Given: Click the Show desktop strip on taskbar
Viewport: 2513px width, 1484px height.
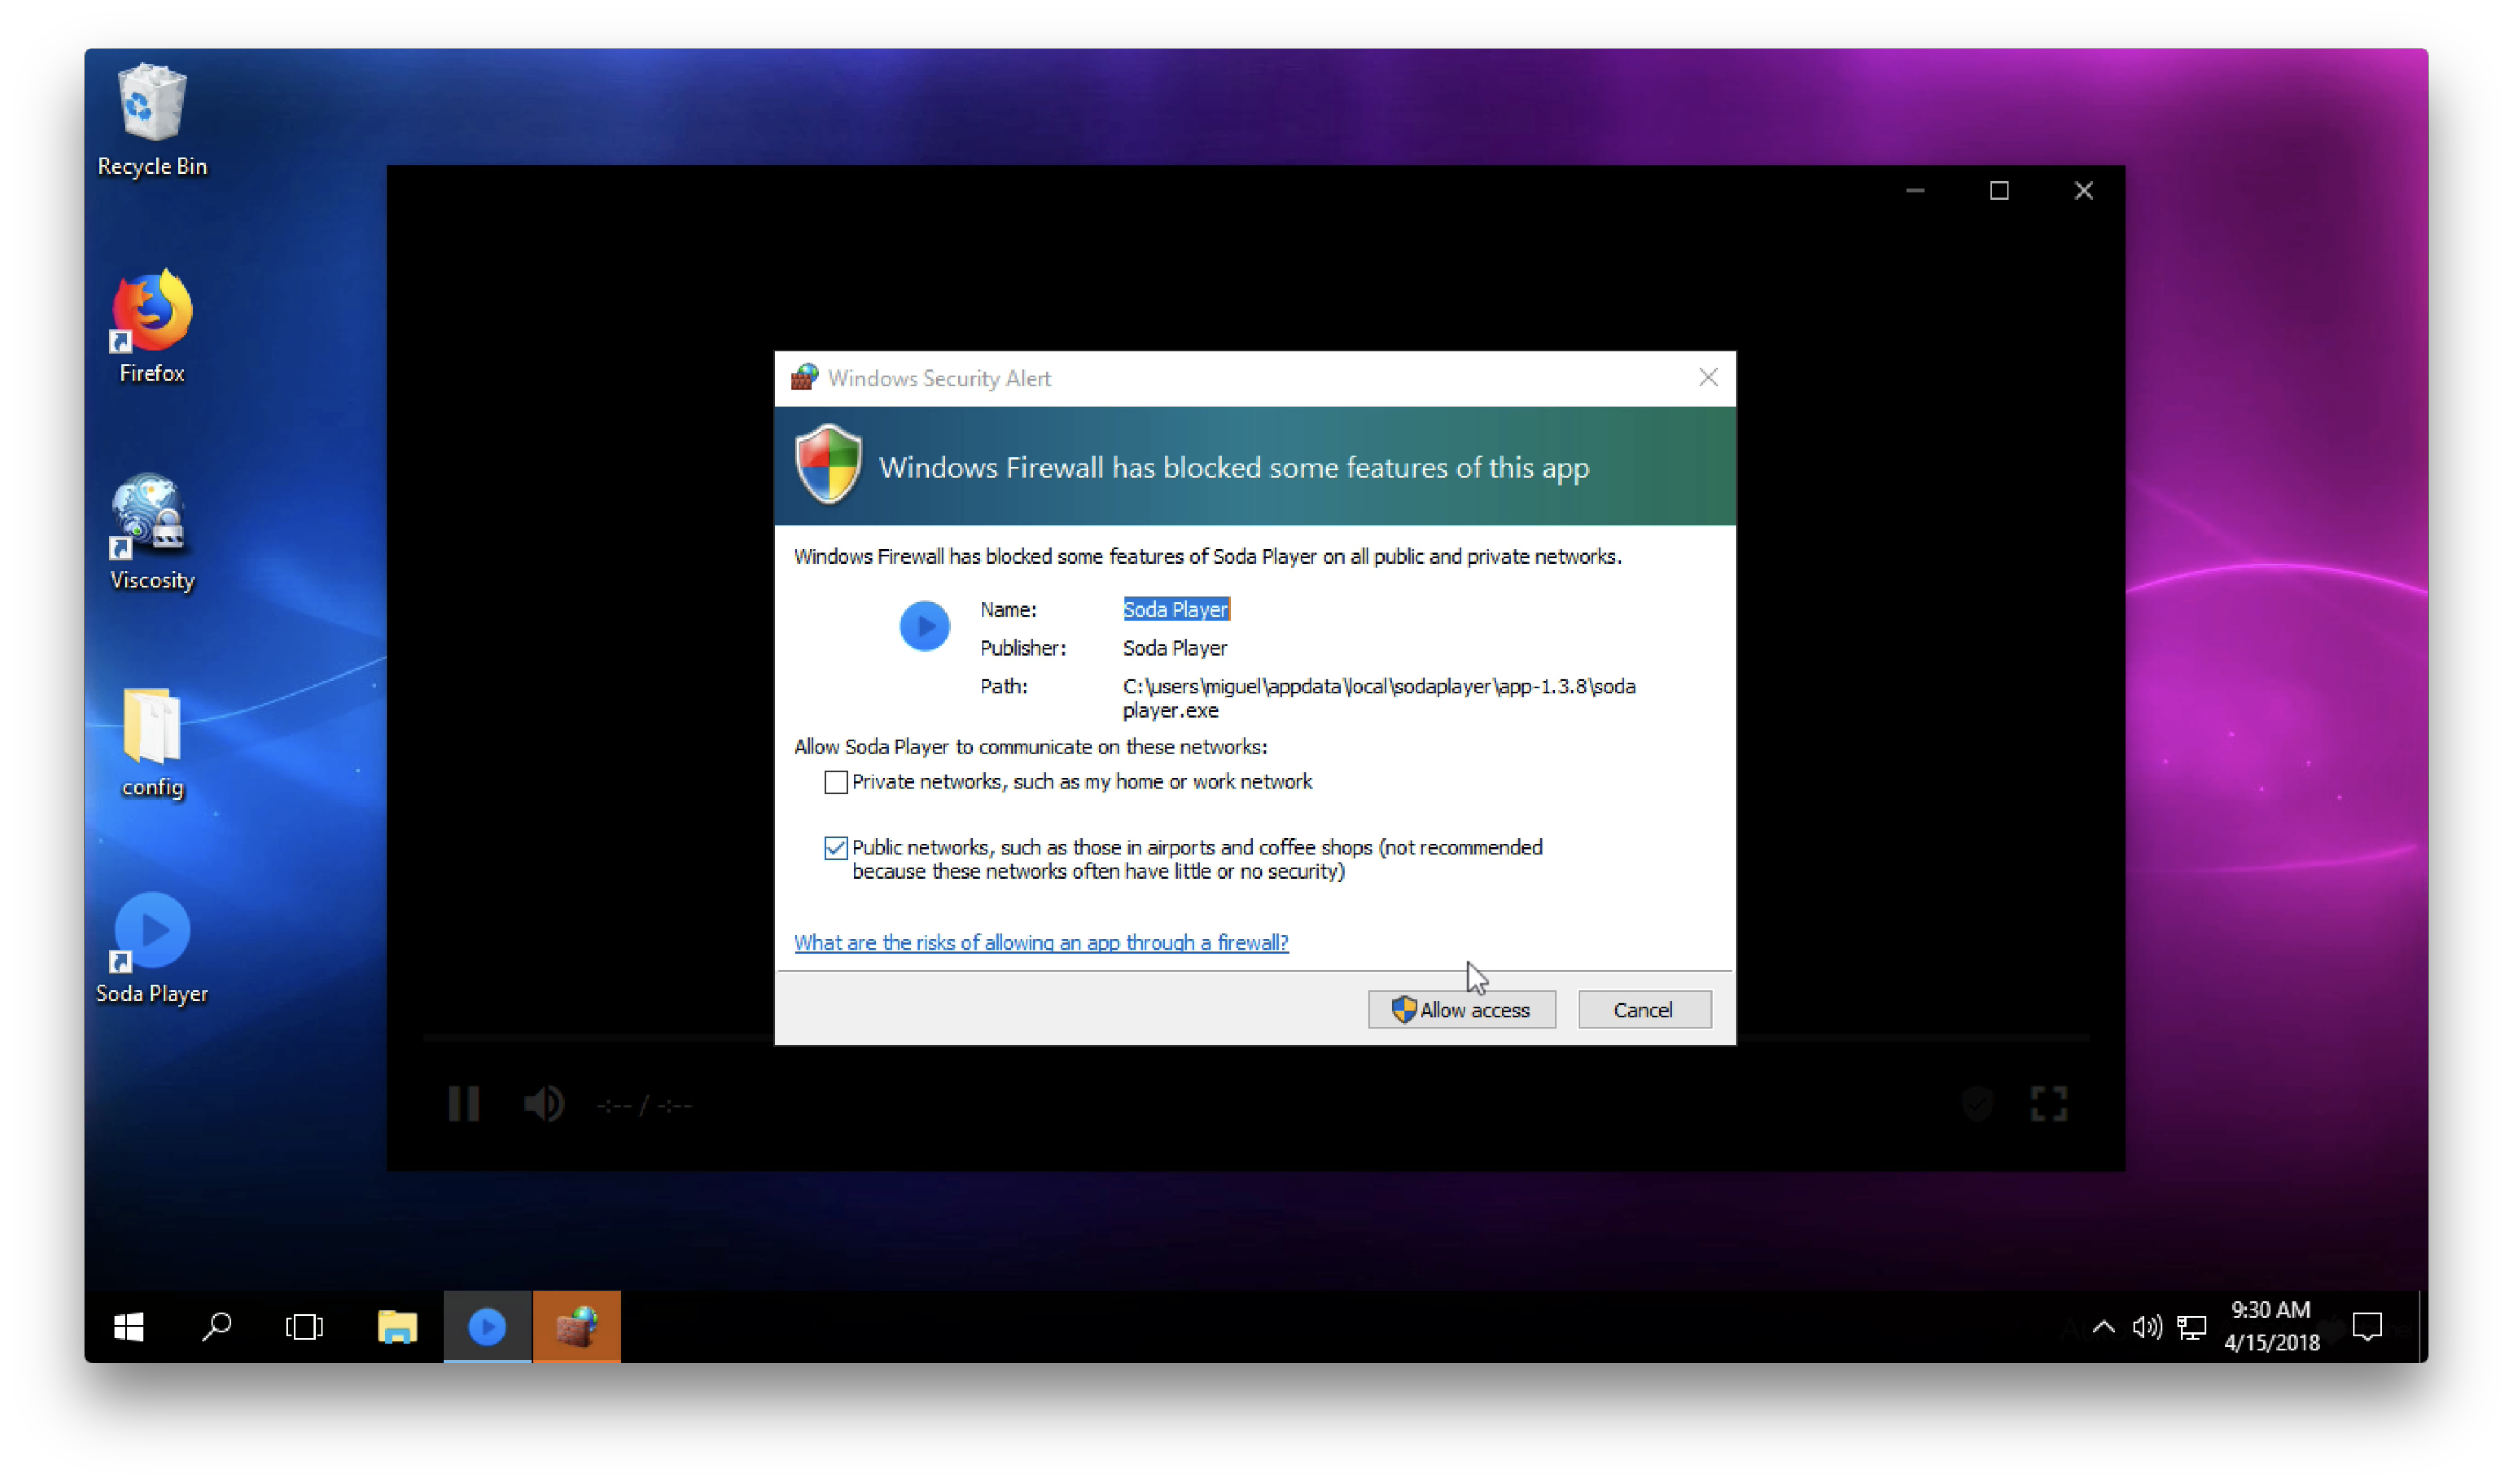Looking at the screenshot, I should click(x=2422, y=1327).
